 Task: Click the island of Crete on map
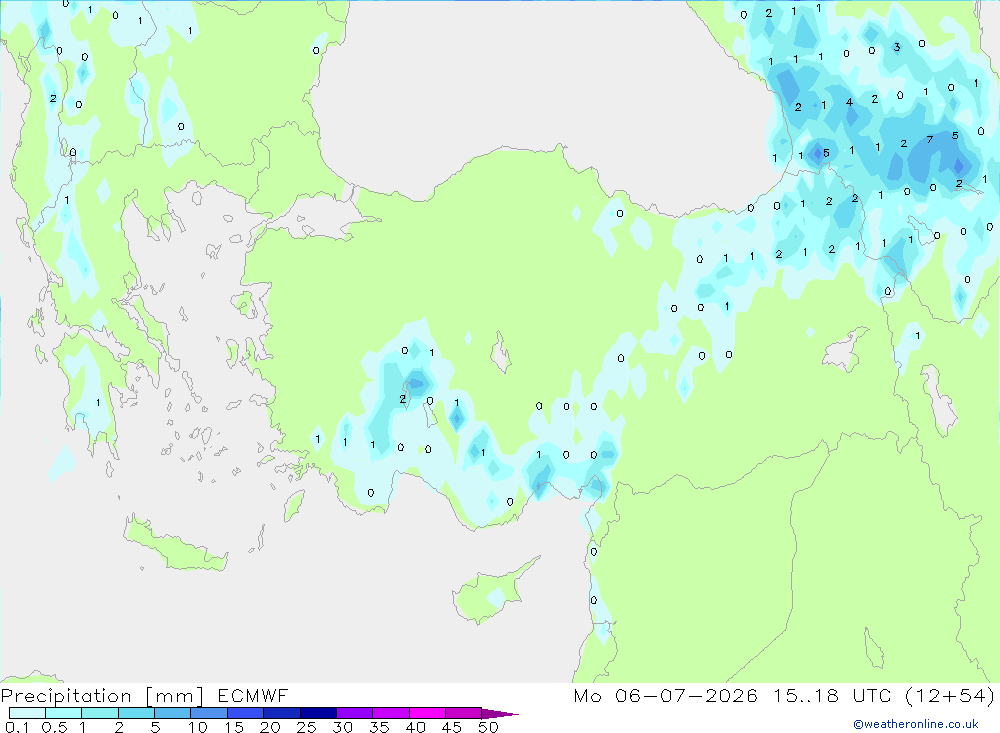175,544
